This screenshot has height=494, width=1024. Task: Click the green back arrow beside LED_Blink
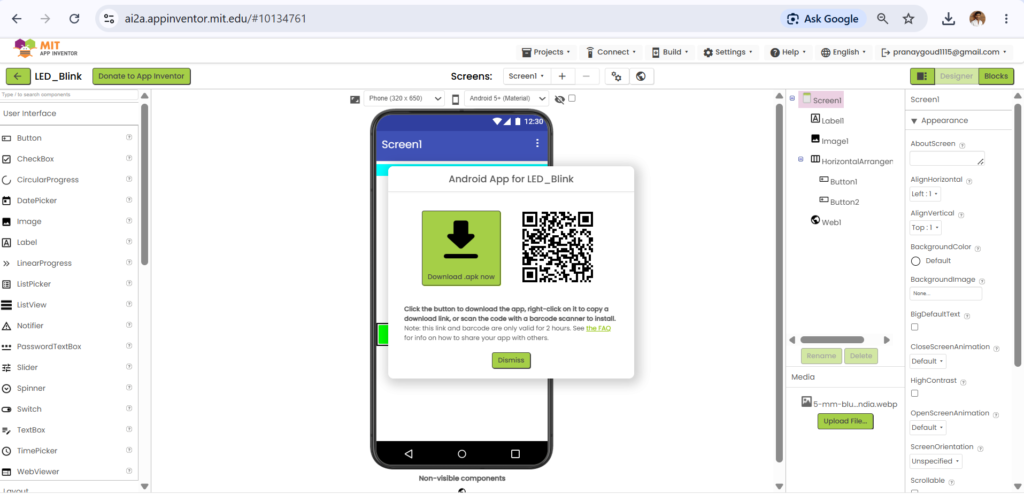[18, 76]
